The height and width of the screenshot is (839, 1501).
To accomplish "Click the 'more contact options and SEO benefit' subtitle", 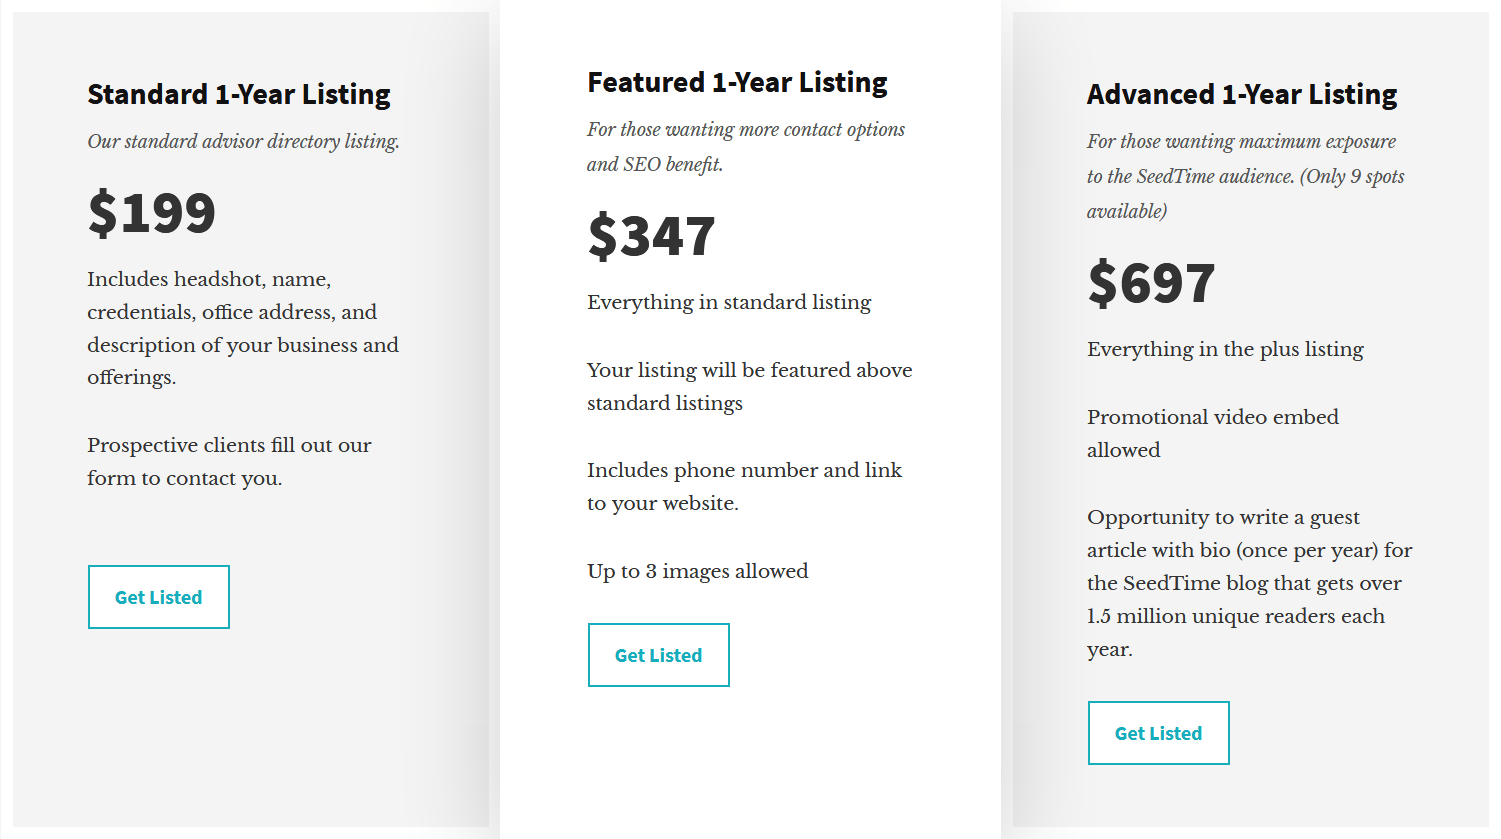I will tap(745, 147).
